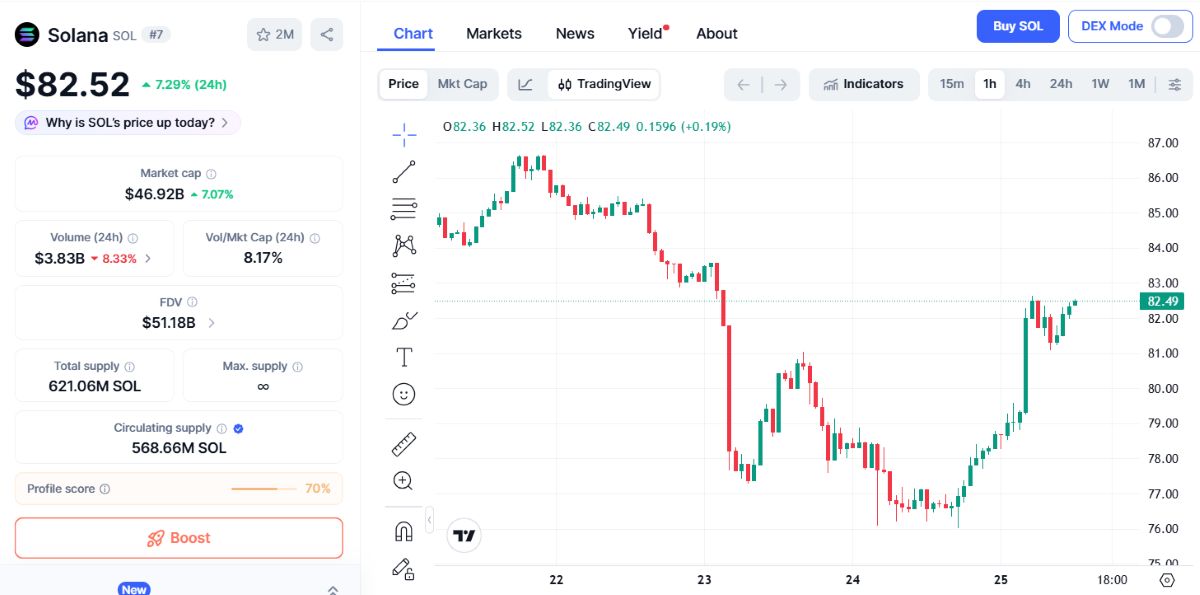The width and height of the screenshot is (1200, 595).
Task: Set chart interval to 4h
Action: [1023, 84]
